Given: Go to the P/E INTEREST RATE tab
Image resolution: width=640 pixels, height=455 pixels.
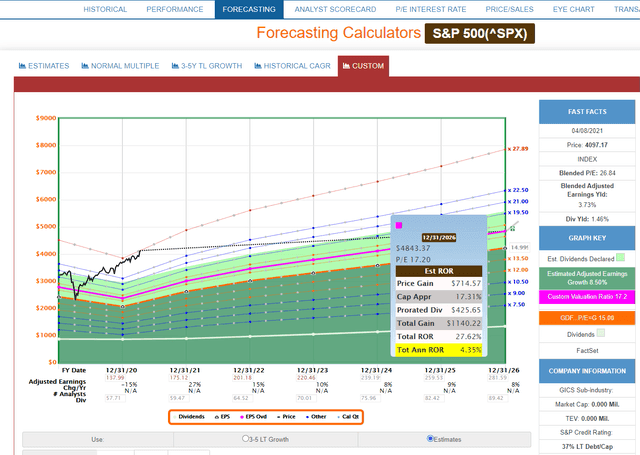Looking at the screenshot, I should [x=431, y=9].
